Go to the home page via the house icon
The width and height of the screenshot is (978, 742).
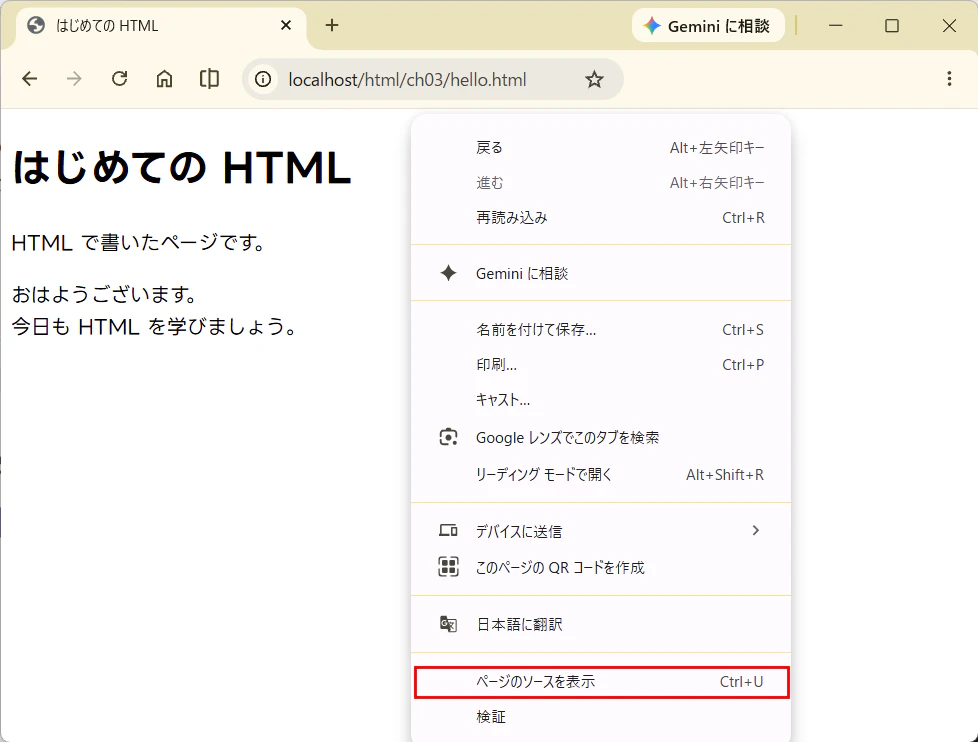click(164, 79)
